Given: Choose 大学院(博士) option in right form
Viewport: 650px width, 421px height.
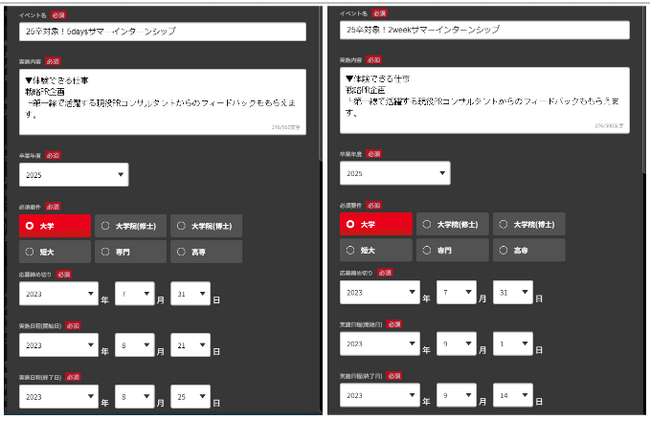Looking at the screenshot, I should click(x=529, y=224).
